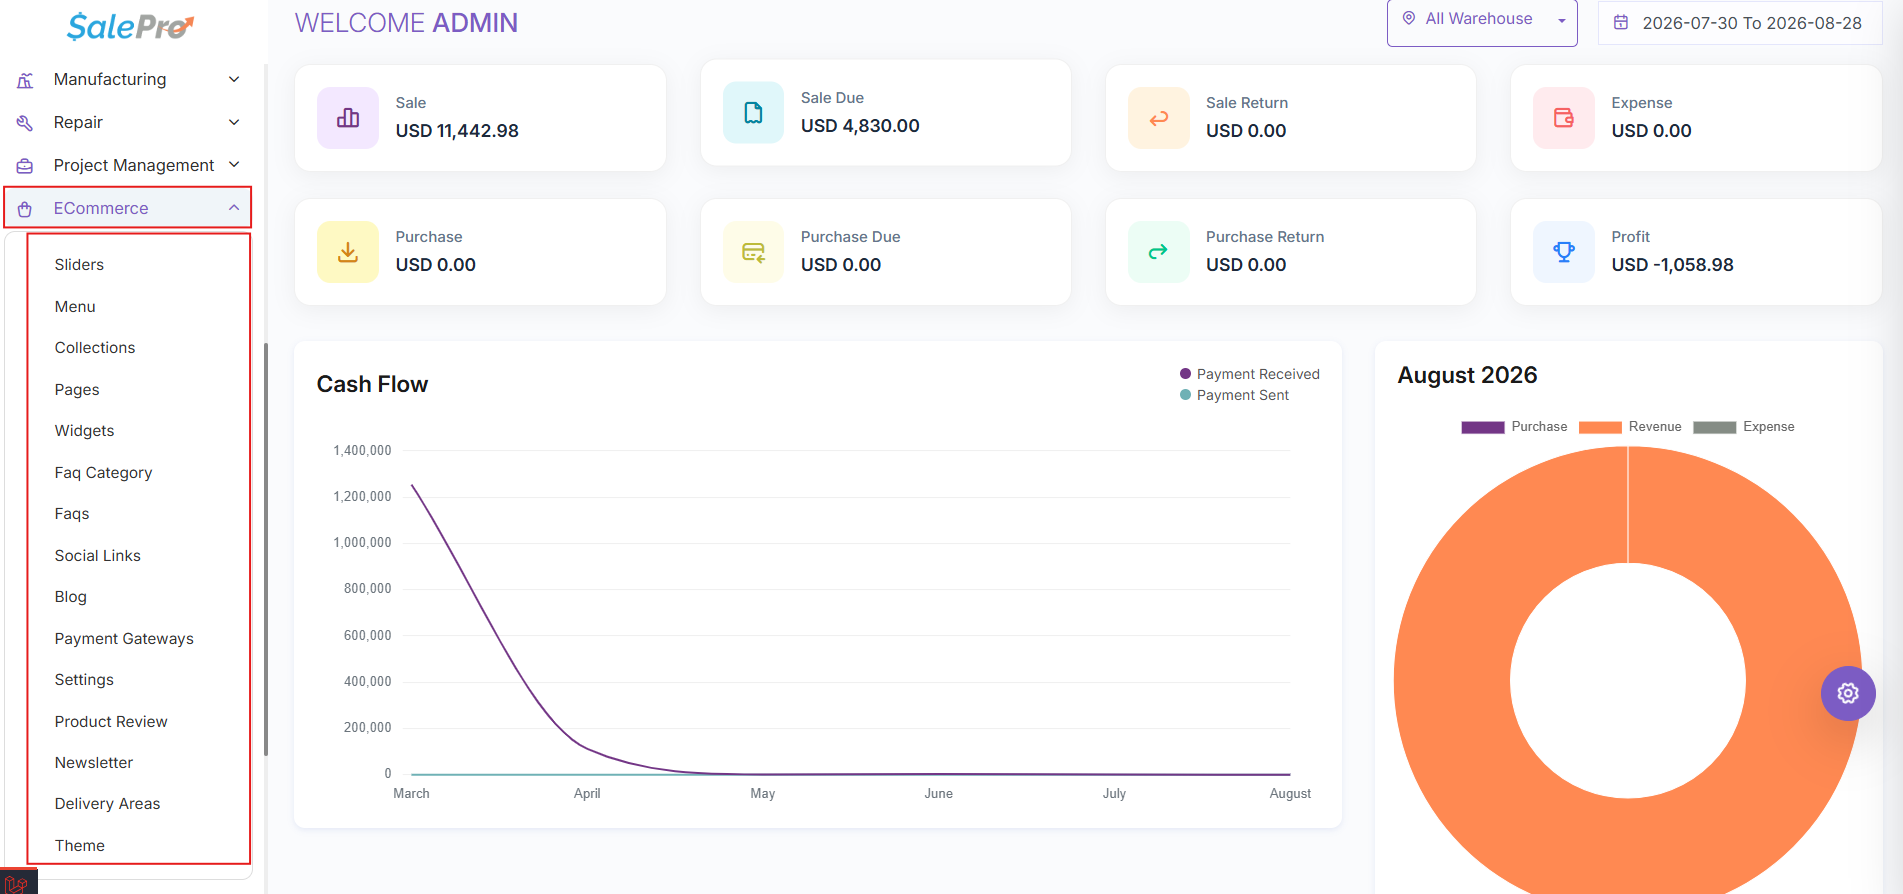The image size is (1903, 894).
Task: Click the Profit trophy icon
Action: (x=1564, y=252)
